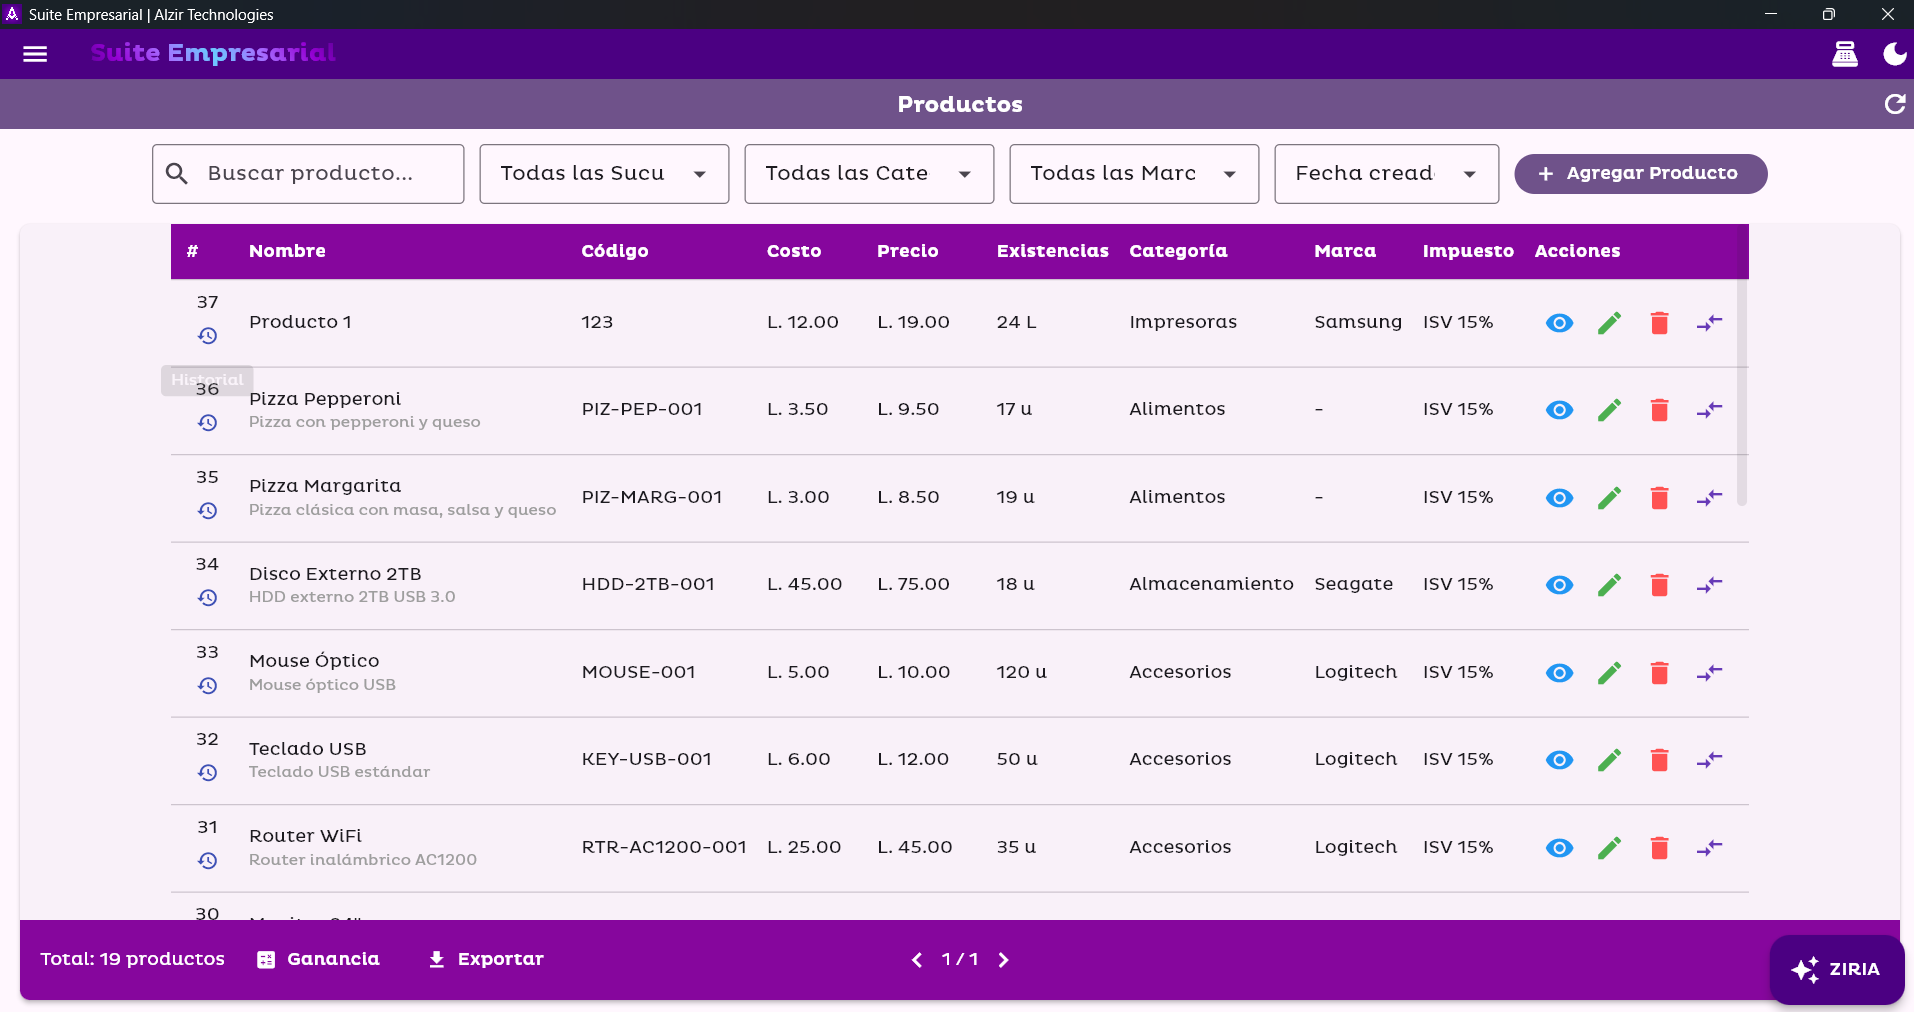Open the Todas las Categorías filter
This screenshot has width=1914, height=1012.
pyautogui.click(x=868, y=173)
